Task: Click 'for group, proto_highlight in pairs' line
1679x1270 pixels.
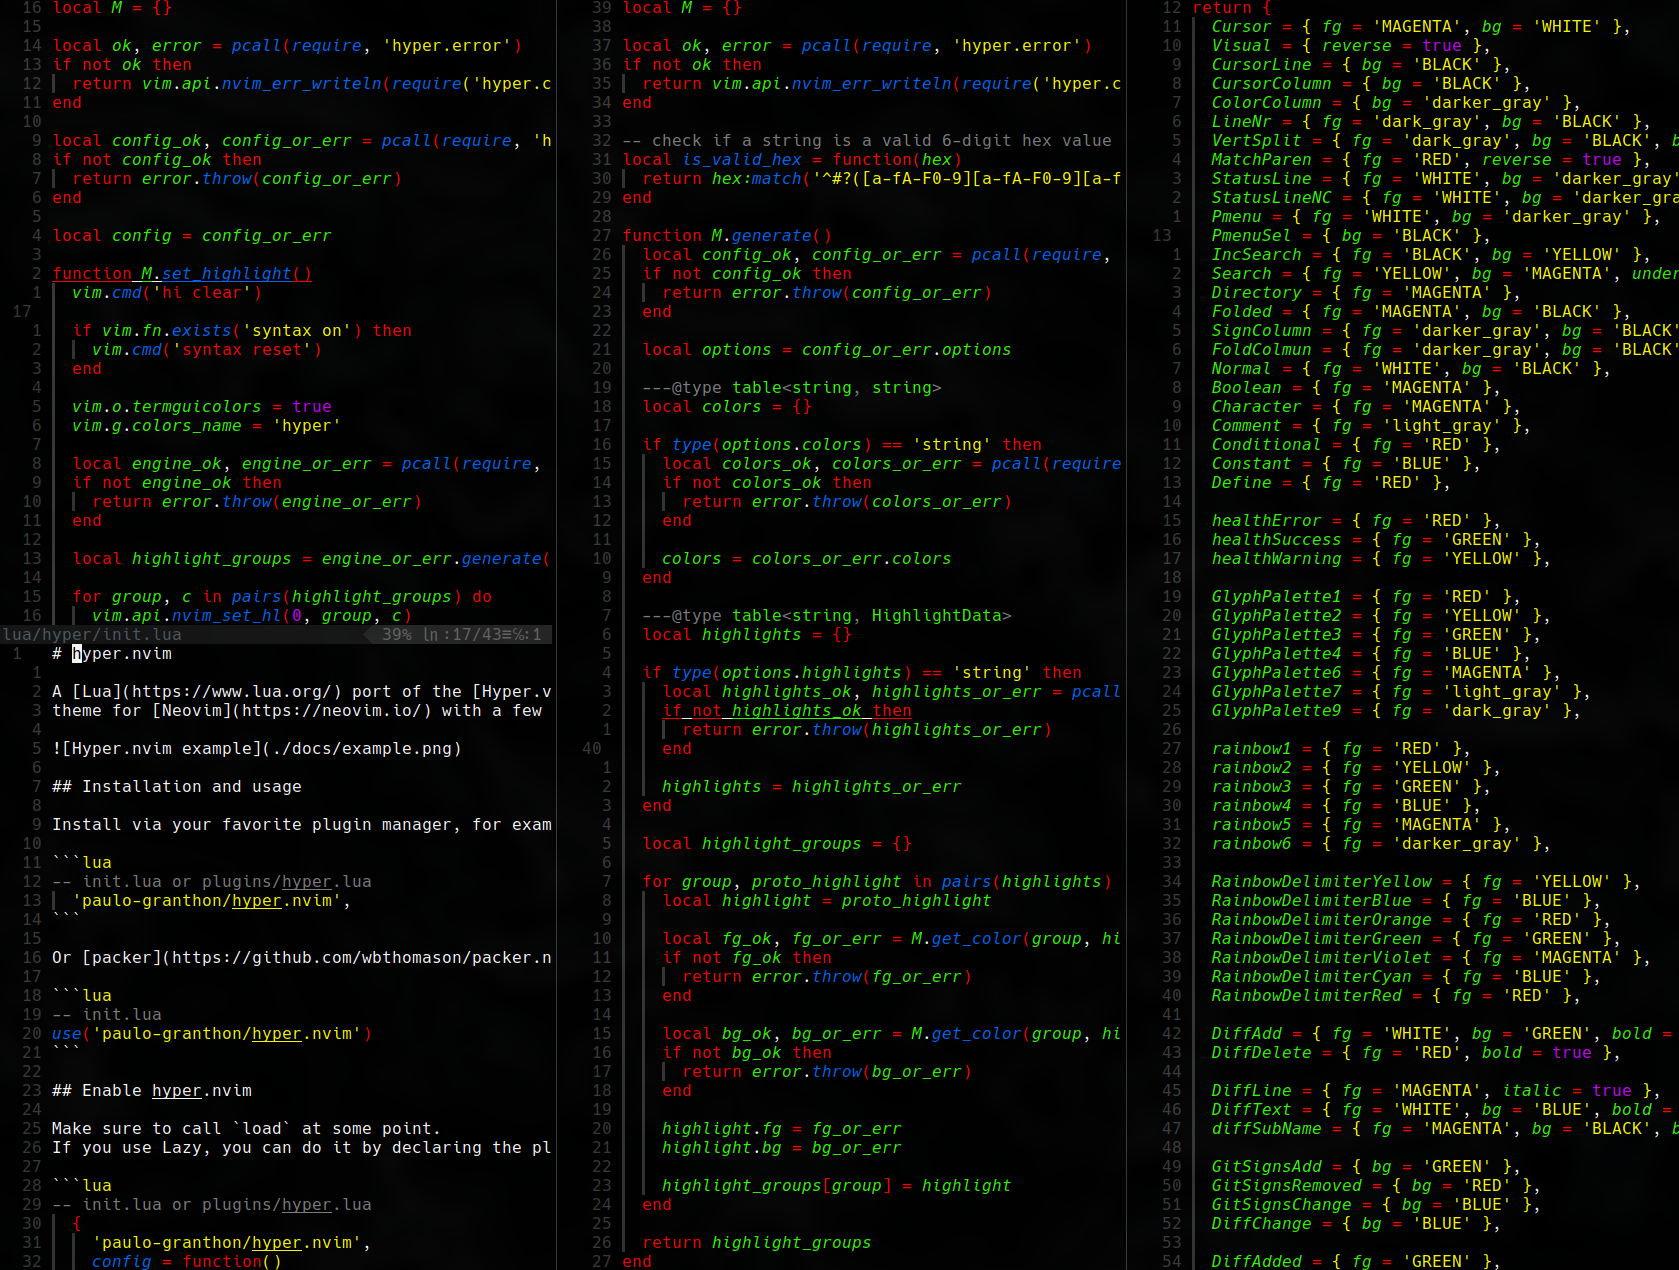Action: (877, 881)
